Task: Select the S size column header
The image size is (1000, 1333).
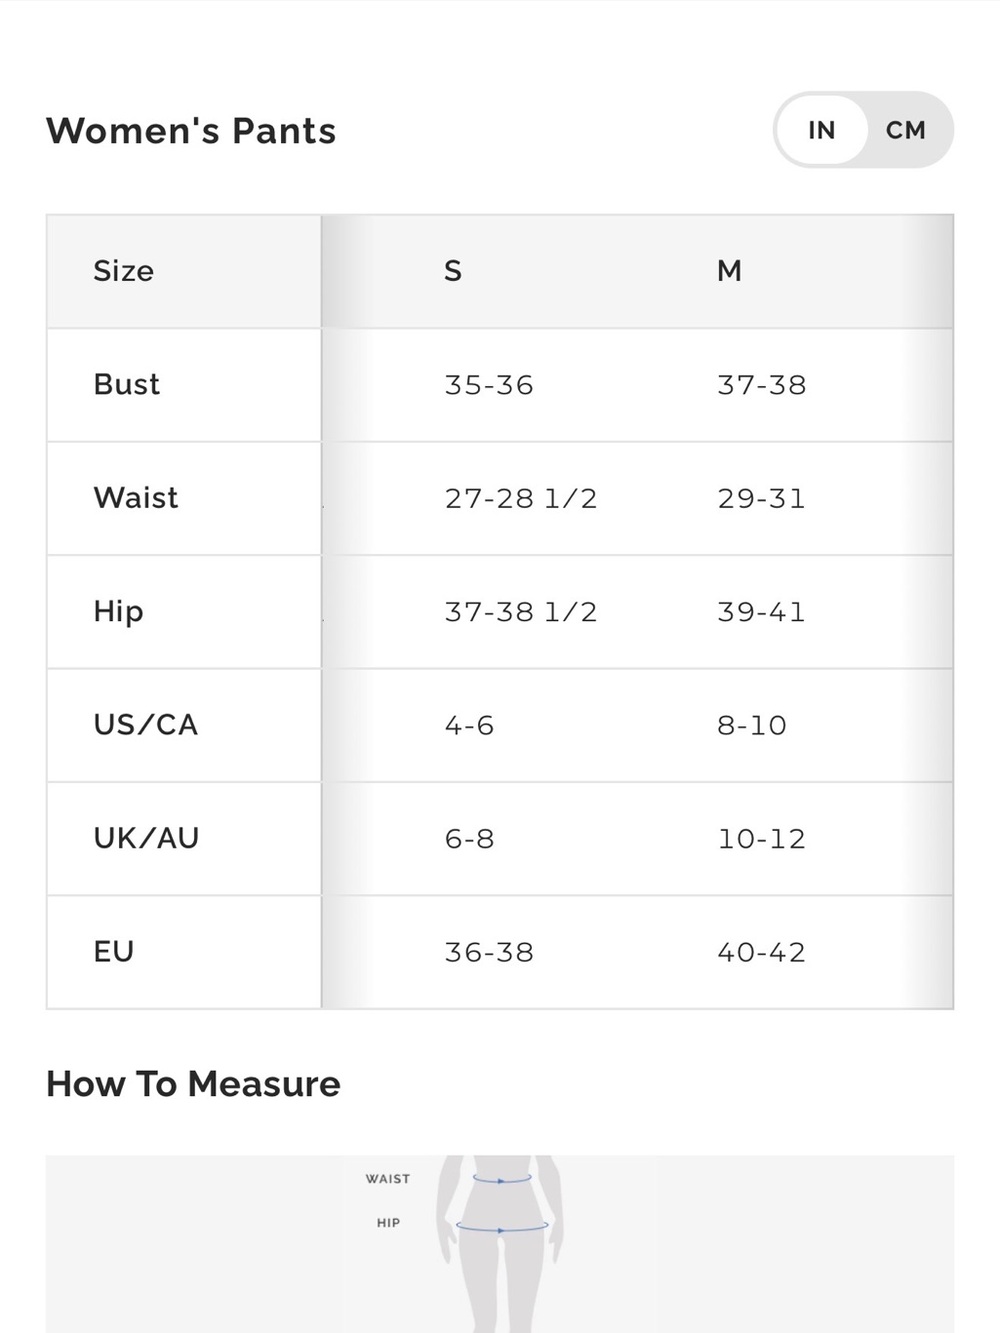Action: click(453, 271)
